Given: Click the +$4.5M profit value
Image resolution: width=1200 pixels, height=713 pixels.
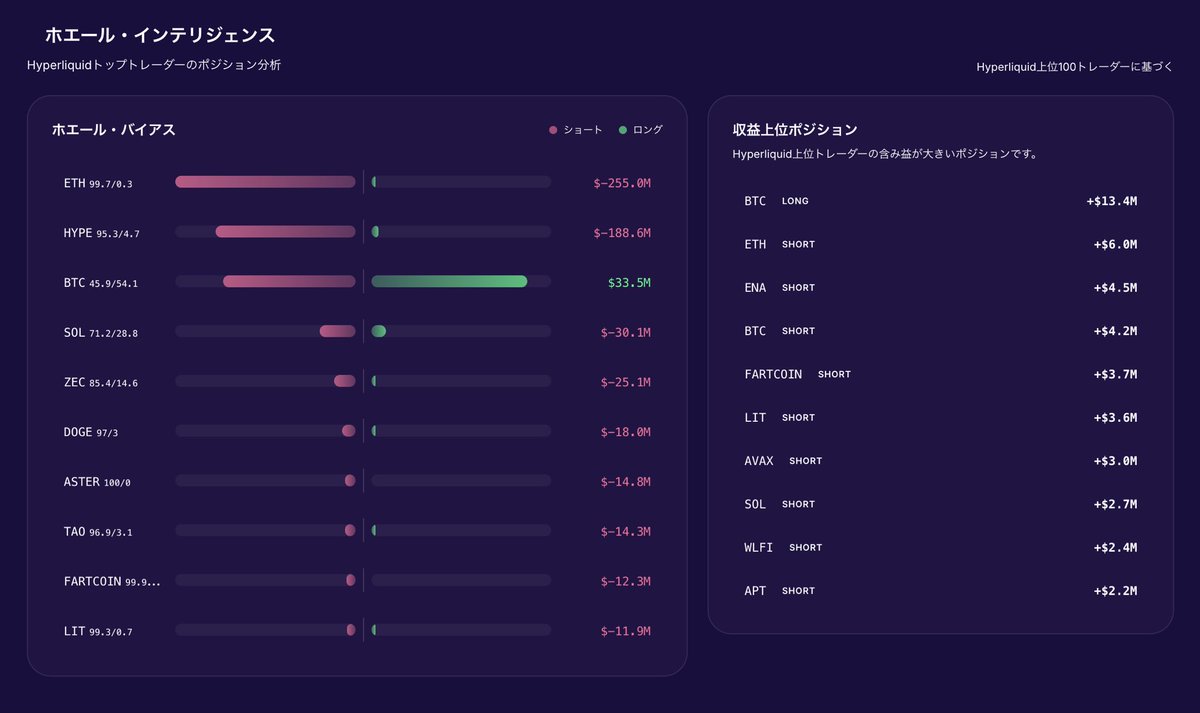Looking at the screenshot, I should 1116,288.
